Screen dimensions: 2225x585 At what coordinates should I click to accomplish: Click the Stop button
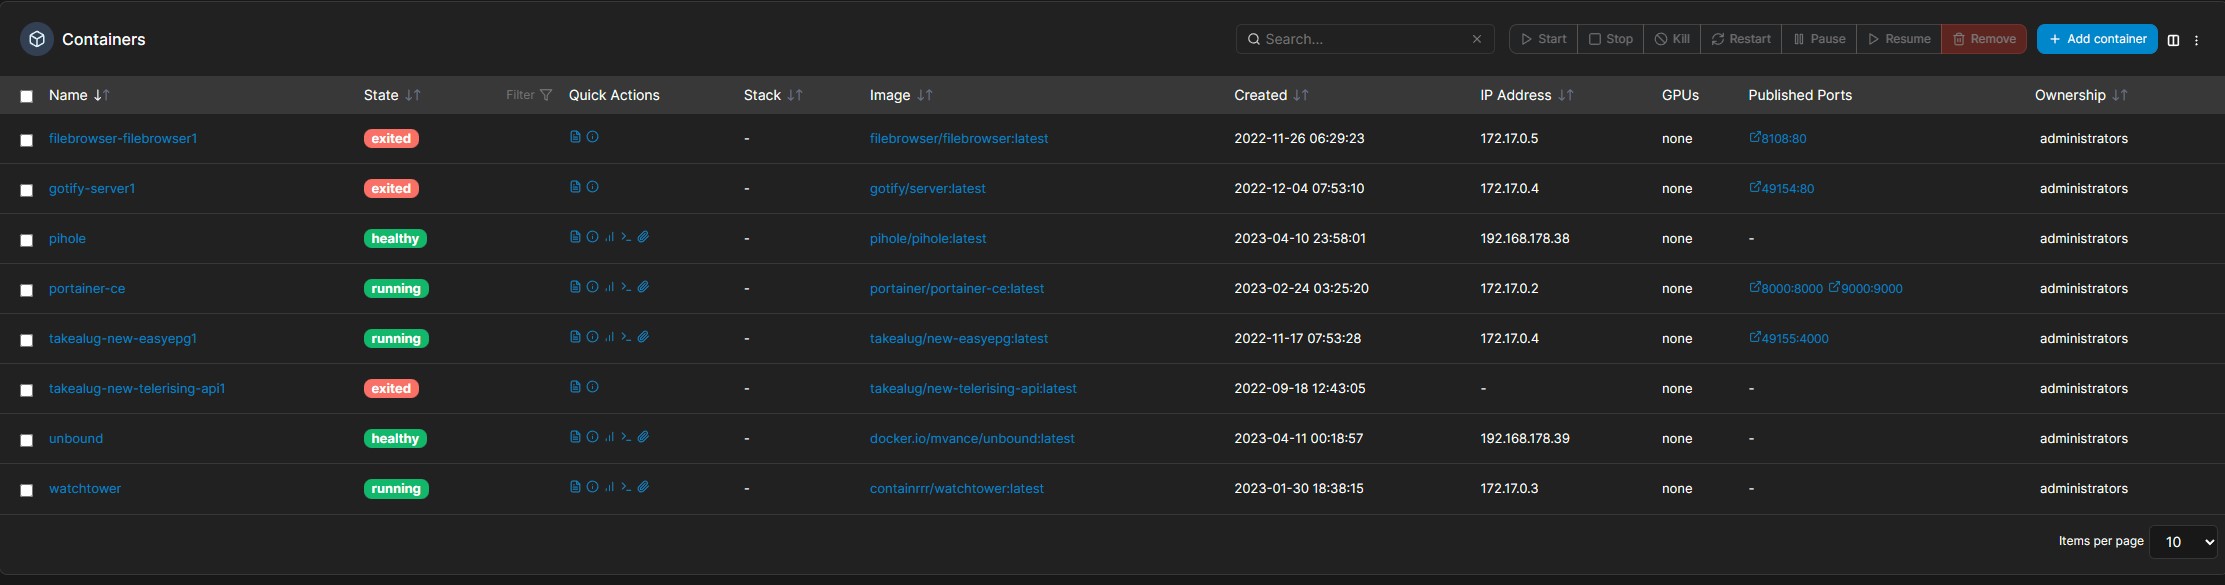1610,39
